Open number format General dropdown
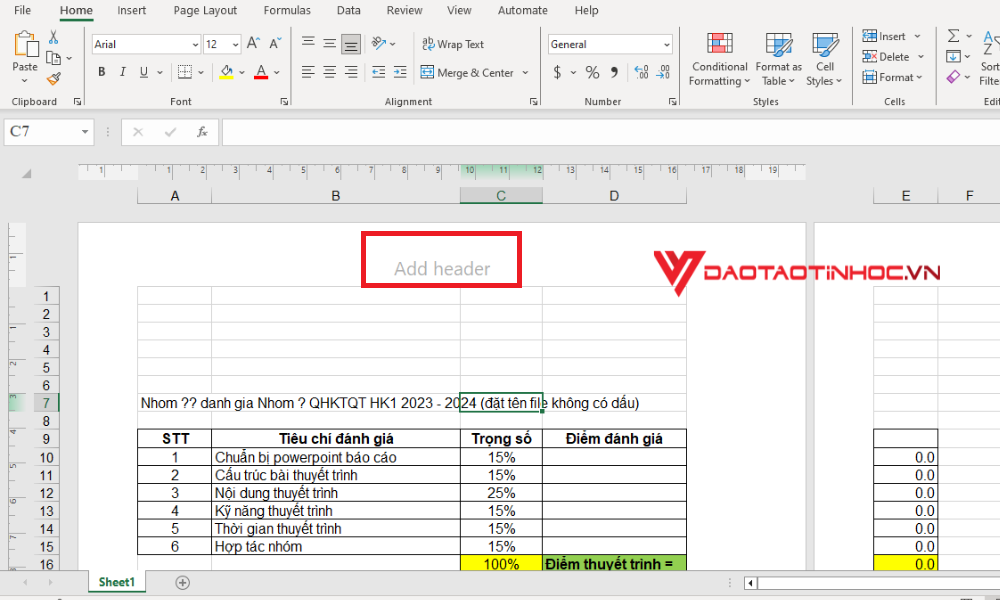 click(x=666, y=44)
